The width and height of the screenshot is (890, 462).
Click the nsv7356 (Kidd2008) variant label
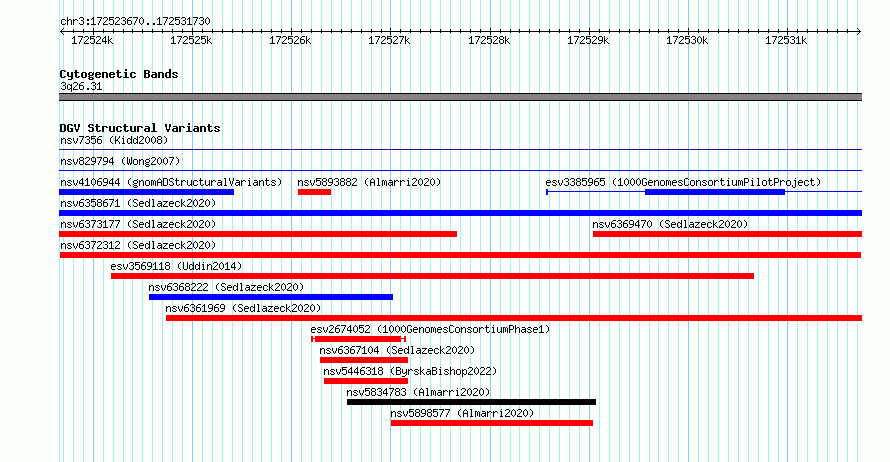point(114,140)
